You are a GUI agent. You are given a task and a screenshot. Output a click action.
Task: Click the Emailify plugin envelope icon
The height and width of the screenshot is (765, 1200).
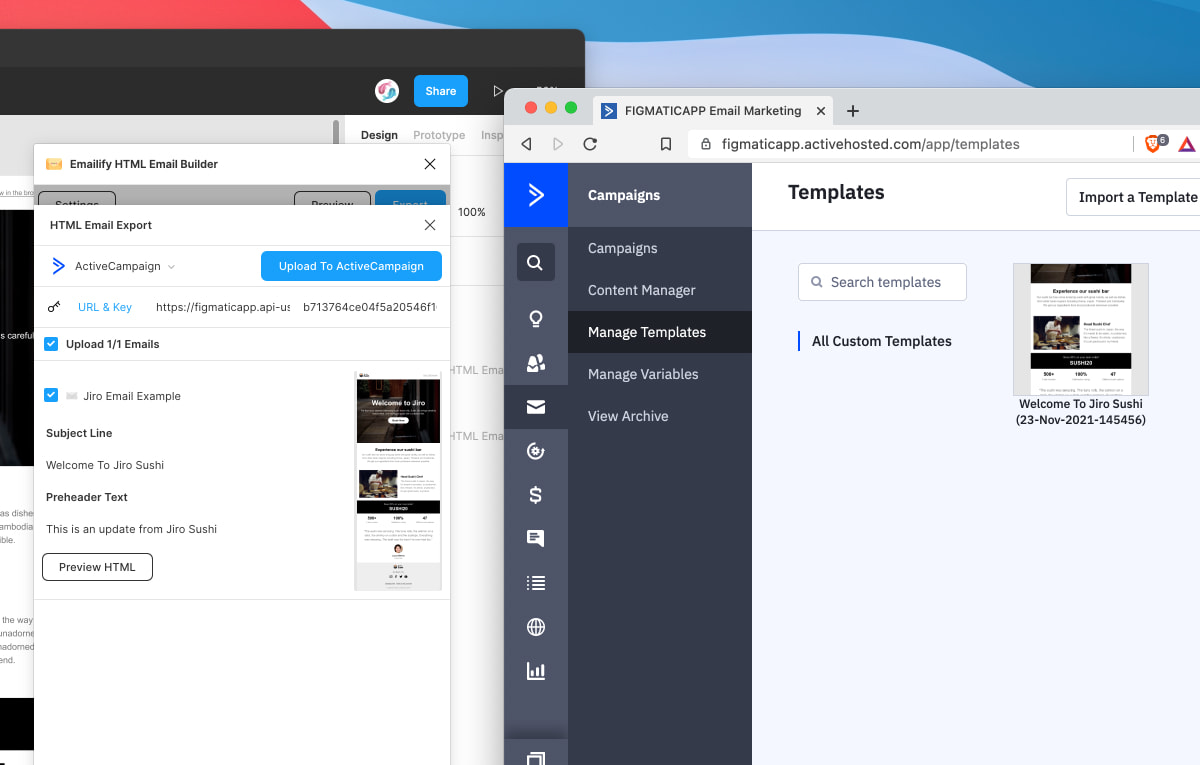pyautogui.click(x=54, y=164)
